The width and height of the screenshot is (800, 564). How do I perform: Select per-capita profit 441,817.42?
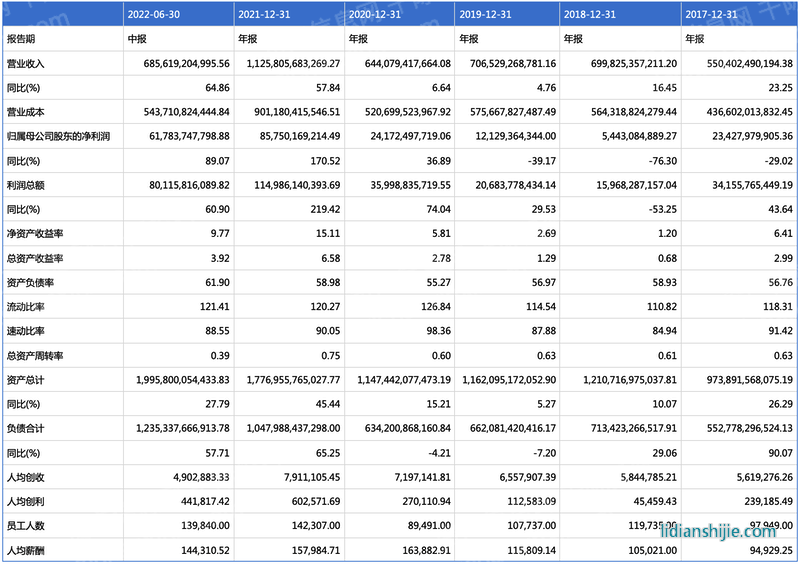click(x=205, y=501)
